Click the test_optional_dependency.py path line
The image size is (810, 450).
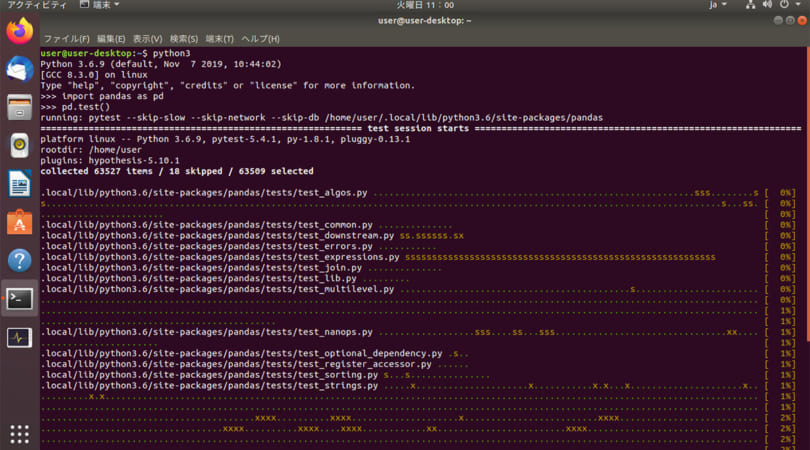[241, 353]
